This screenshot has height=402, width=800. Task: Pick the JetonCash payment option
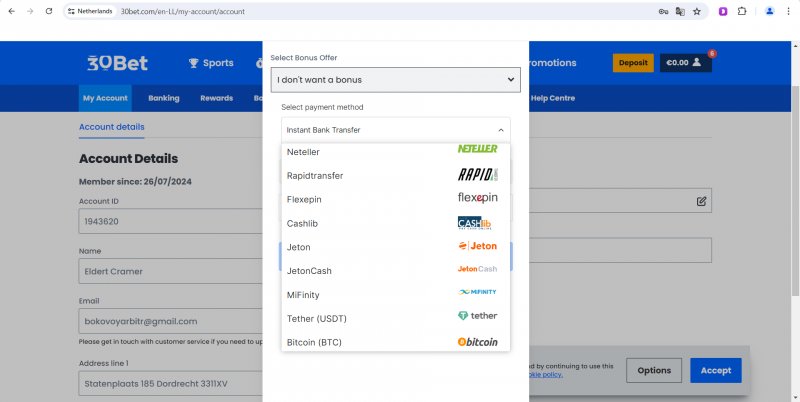click(x=395, y=271)
